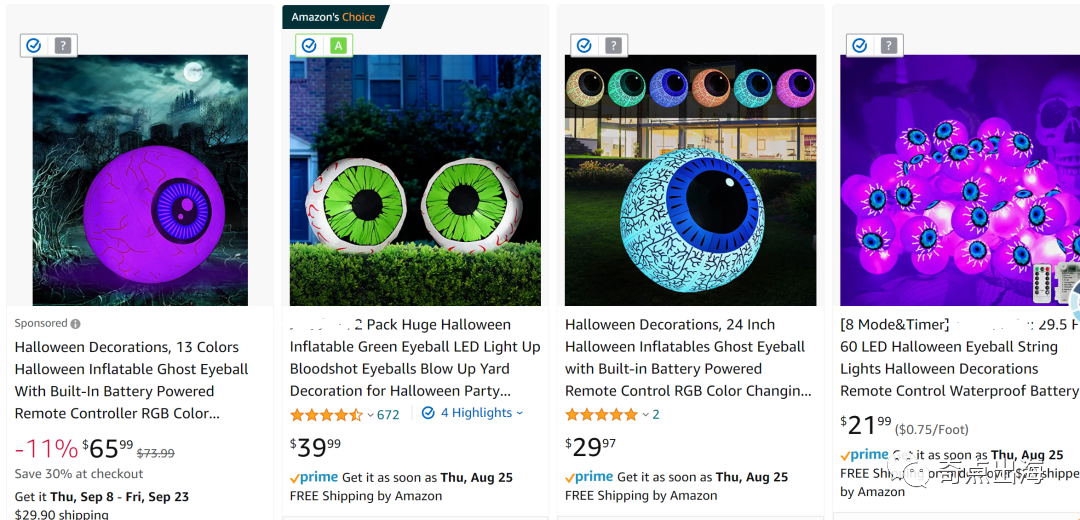Image resolution: width=1080 pixels, height=520 pixels.
Task: Click the checkmark badge on the purple eyeball product
Action: tap(34, 45)
